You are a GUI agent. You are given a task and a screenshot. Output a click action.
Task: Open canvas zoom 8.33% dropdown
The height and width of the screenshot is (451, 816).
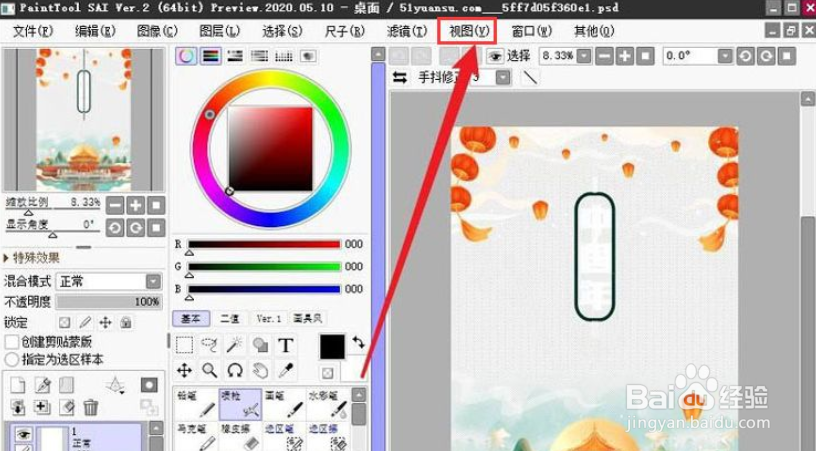pos(584,56)
